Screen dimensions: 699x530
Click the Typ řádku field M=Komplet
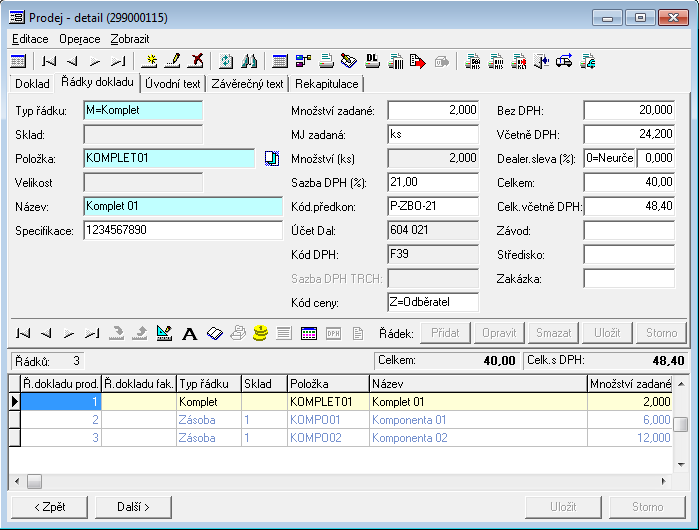[143, 110]
